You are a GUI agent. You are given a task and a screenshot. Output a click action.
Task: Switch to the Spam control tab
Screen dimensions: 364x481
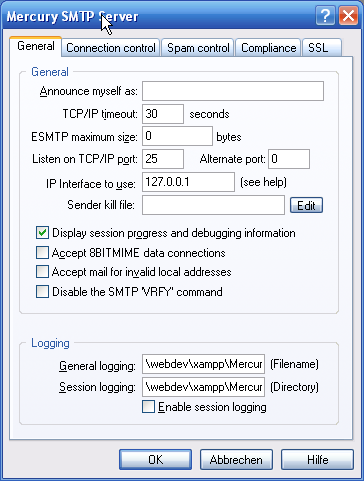point(198,48)
